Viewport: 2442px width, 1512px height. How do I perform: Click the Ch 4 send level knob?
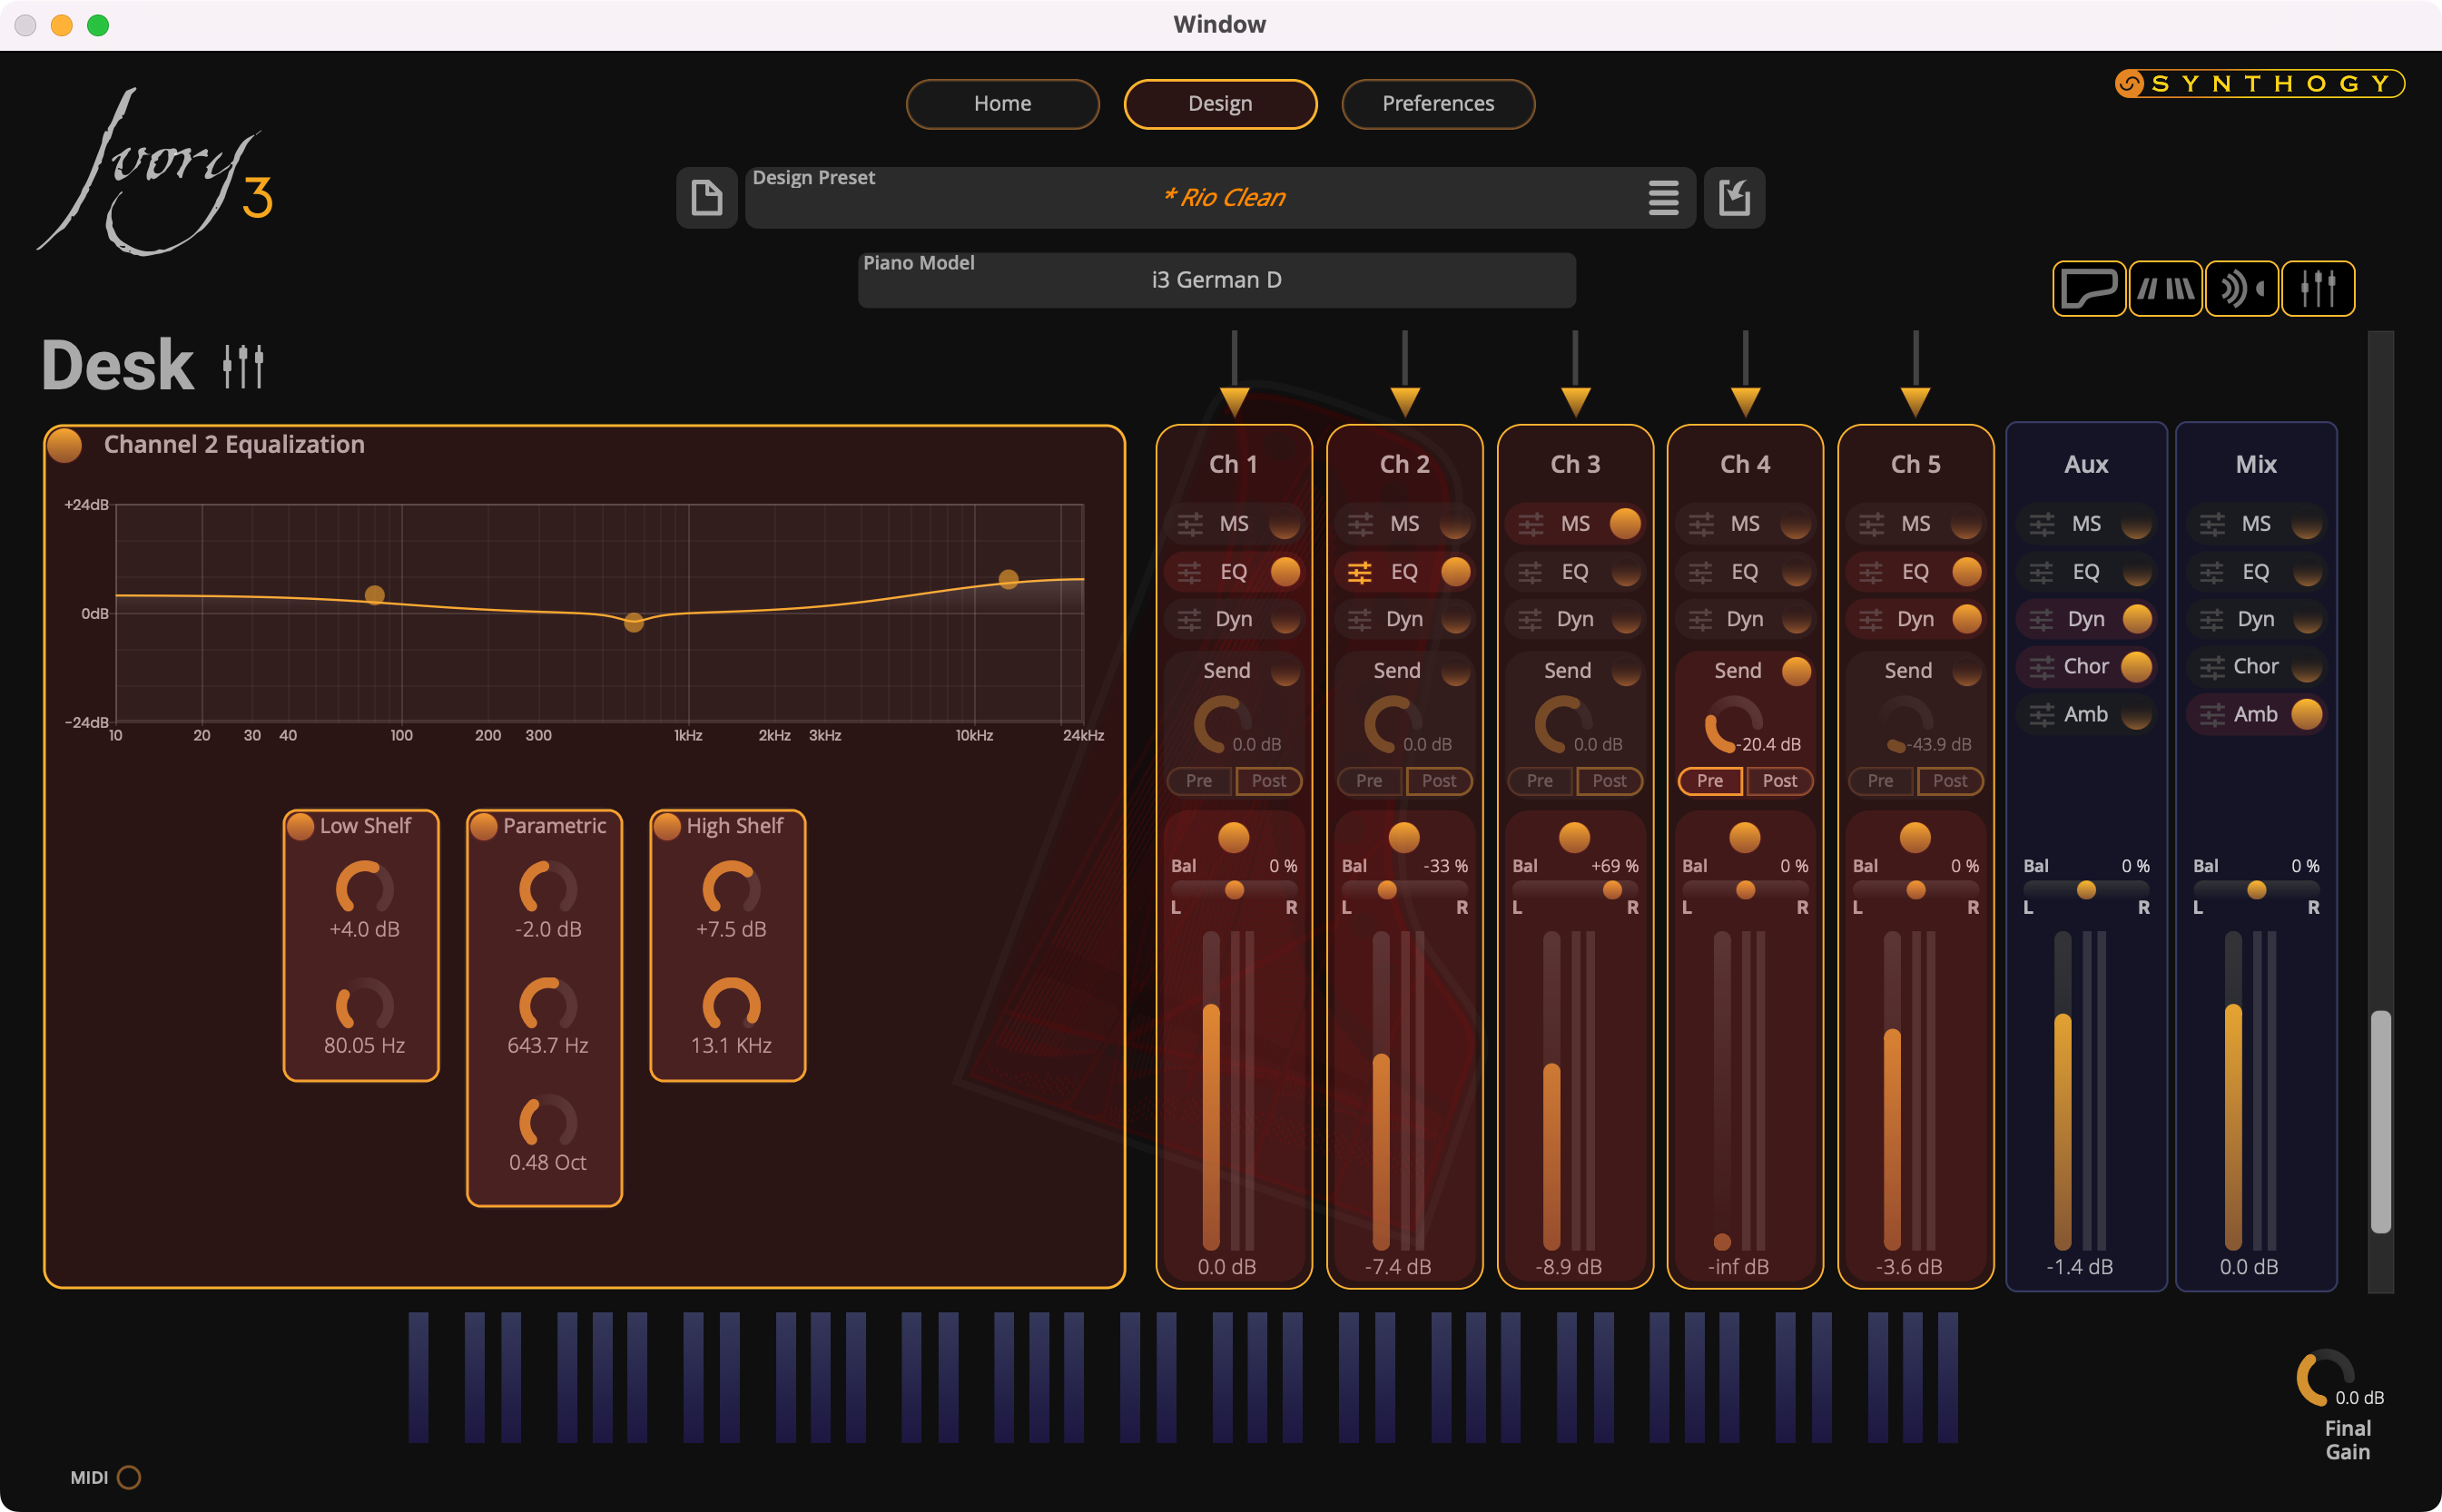coord(1733,725)
